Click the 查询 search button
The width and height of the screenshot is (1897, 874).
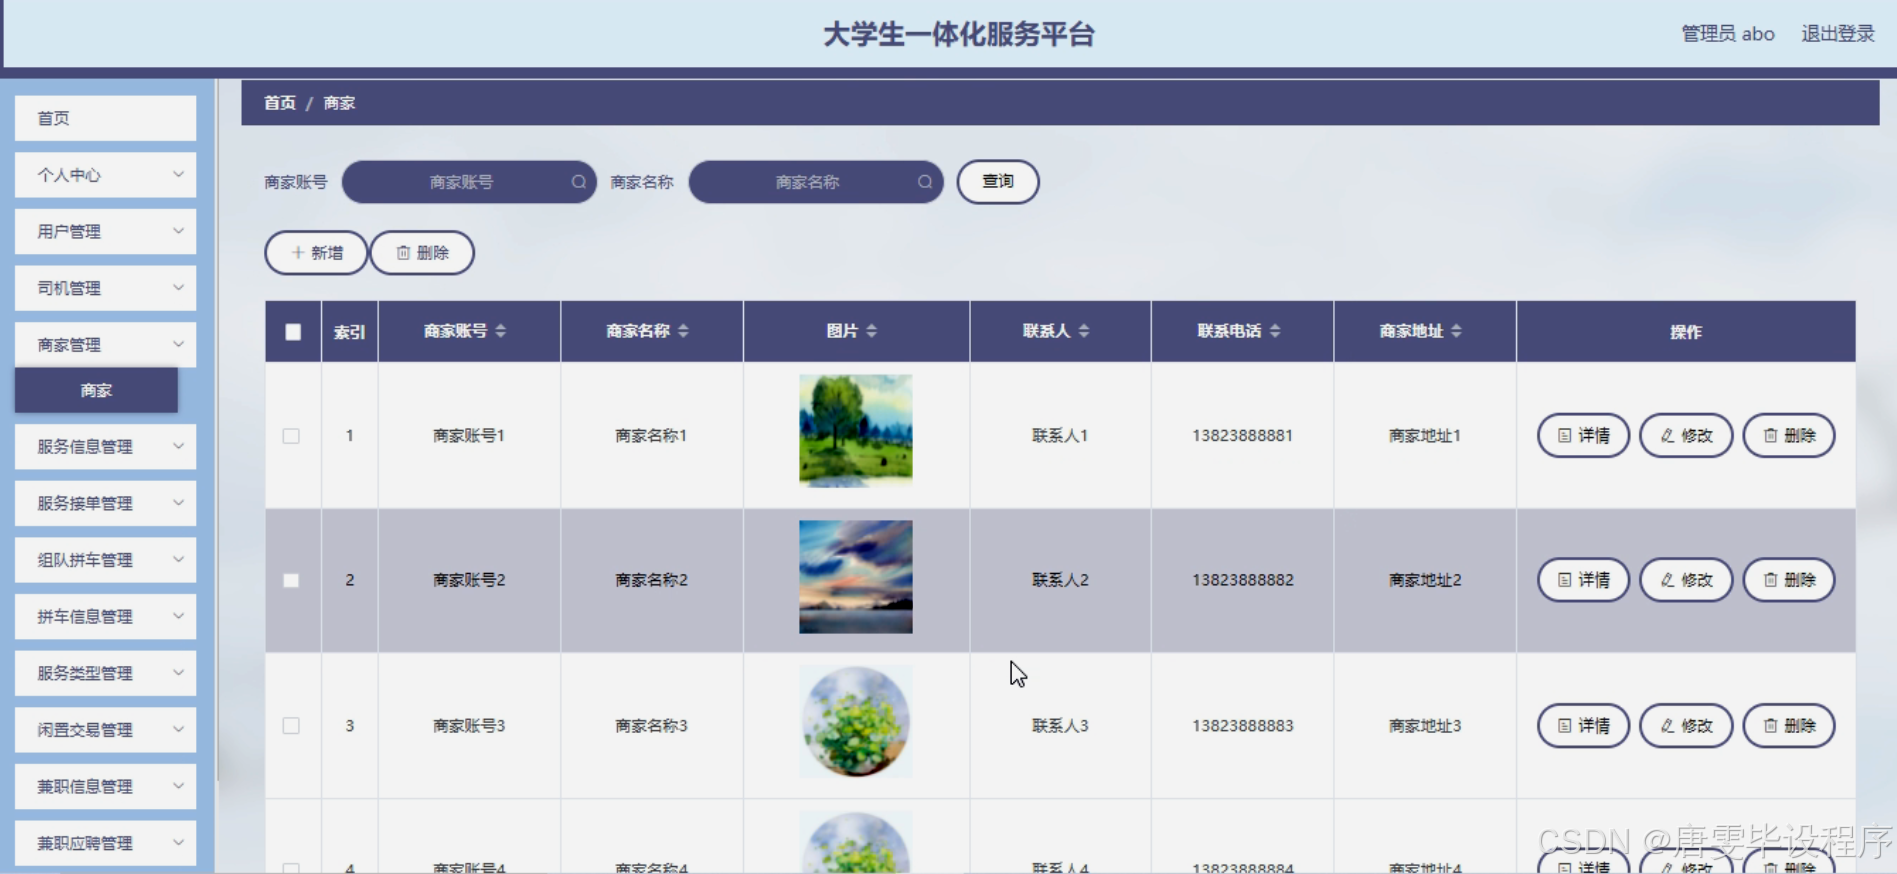[x=998, y=182]
